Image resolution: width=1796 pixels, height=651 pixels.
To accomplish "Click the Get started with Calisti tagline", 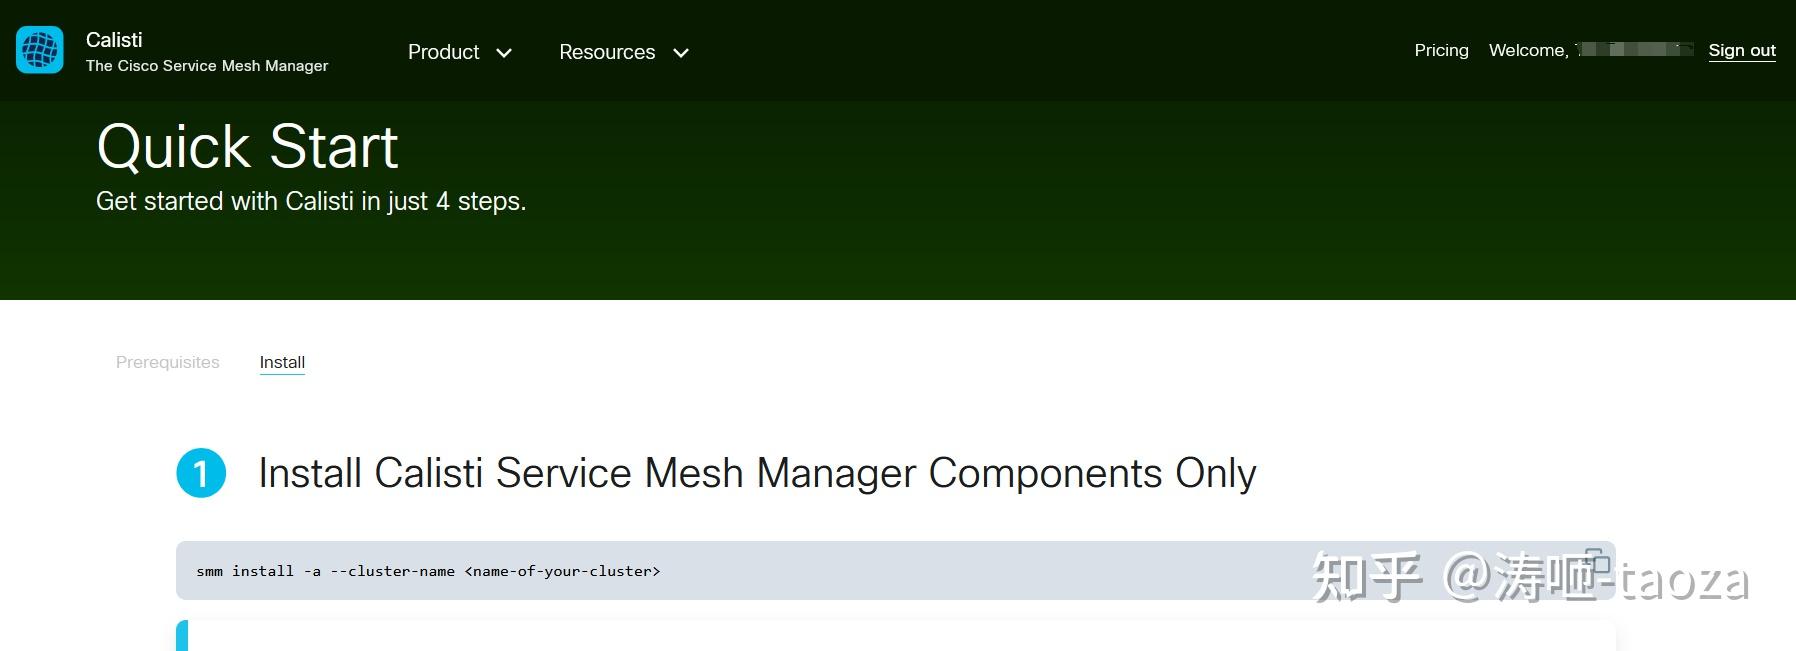I will pyautogui.click(x=310, y=201).
